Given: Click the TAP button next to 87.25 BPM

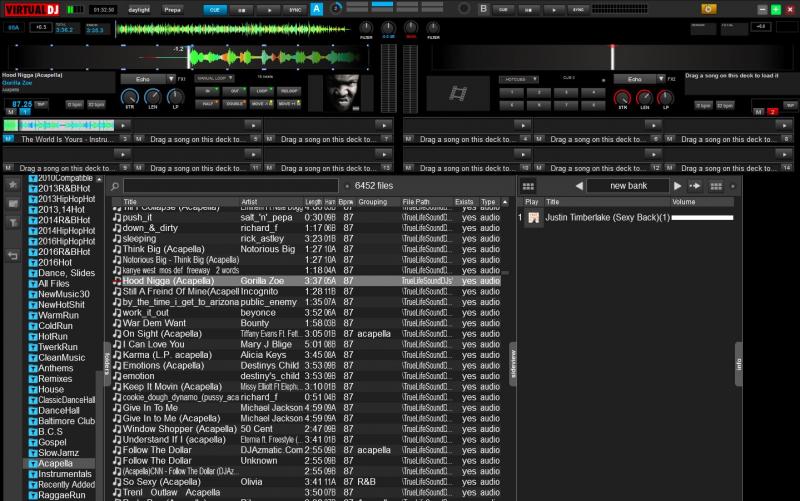Looking at the screenshot, I should click(x=42, y=104).
